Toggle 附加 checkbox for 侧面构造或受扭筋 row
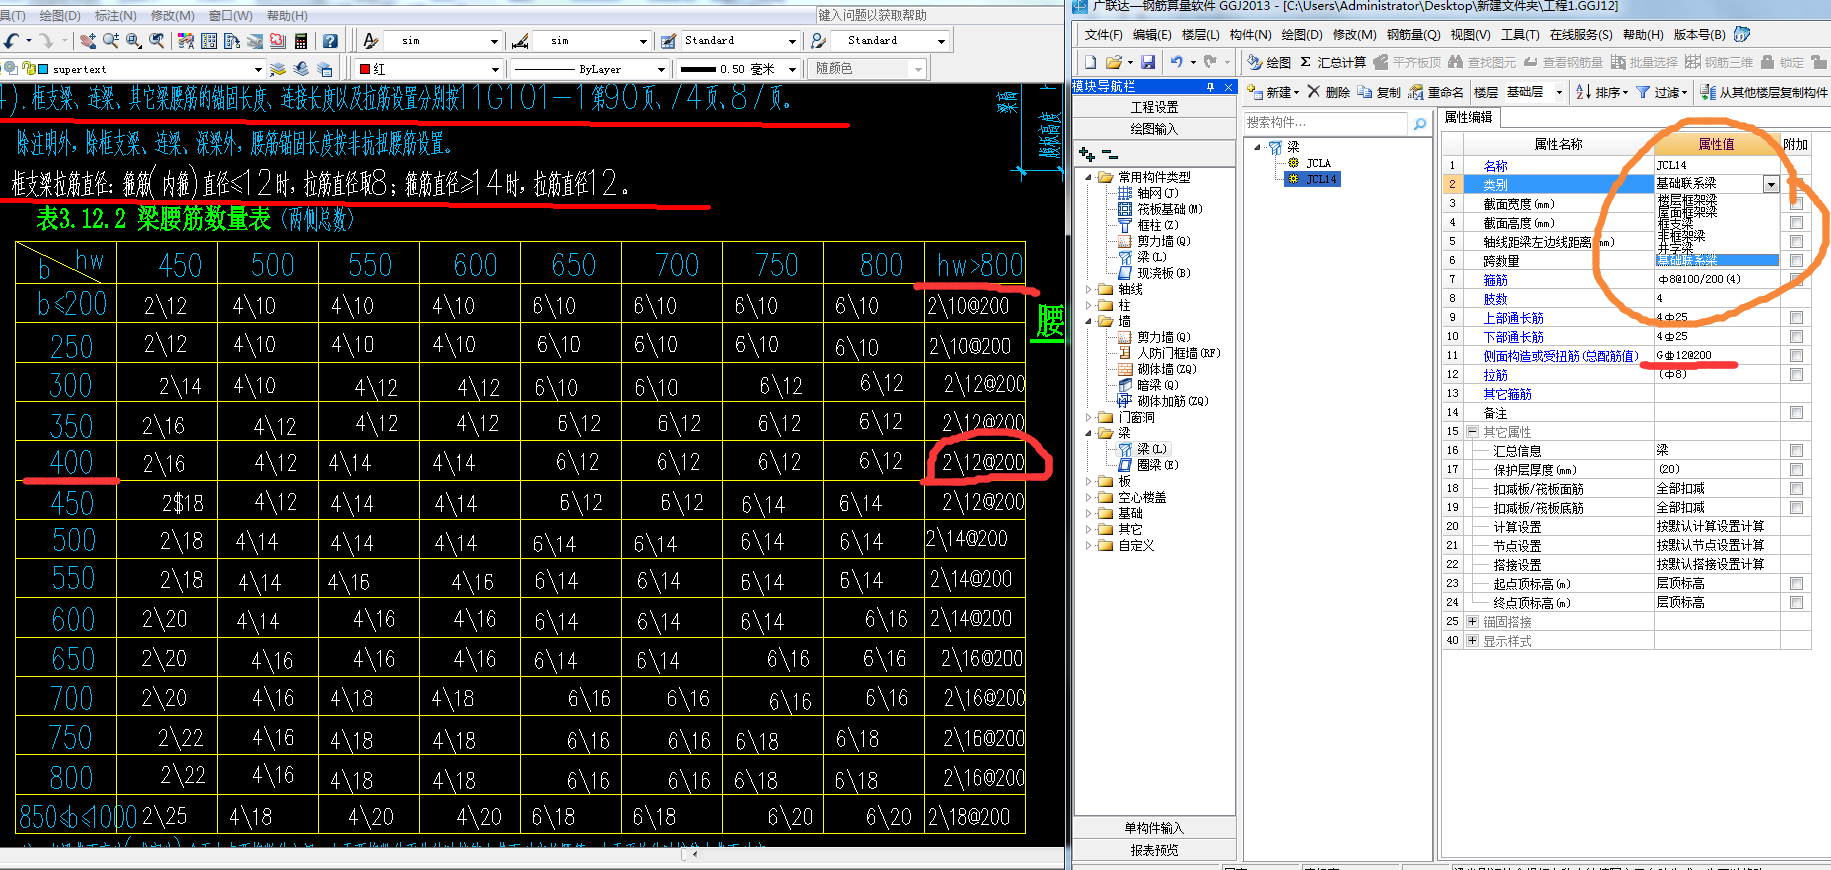1831x870 pixels. pos(1796,355)
